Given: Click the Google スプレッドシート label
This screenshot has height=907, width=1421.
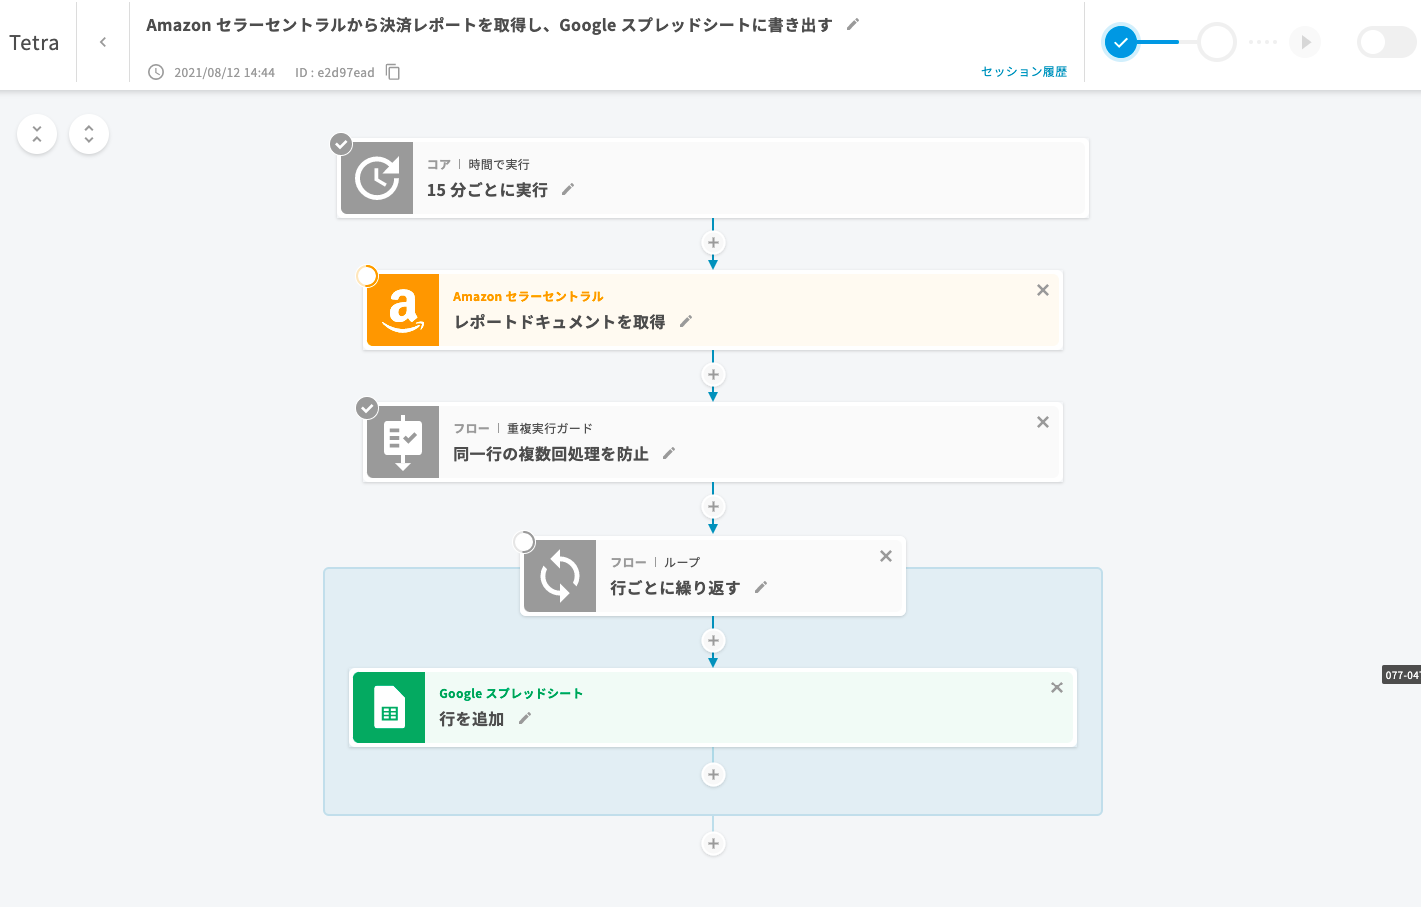Looking at the screenshot, I should pos(511,693).
